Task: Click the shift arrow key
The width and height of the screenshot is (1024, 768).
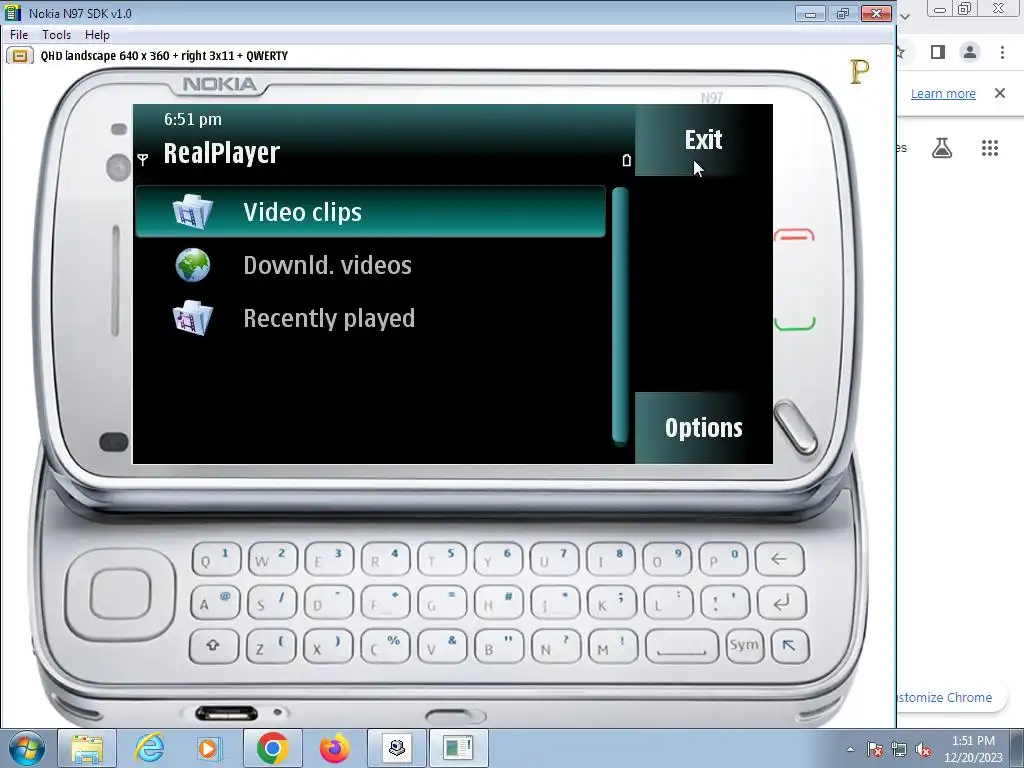Action: [213, 646]
